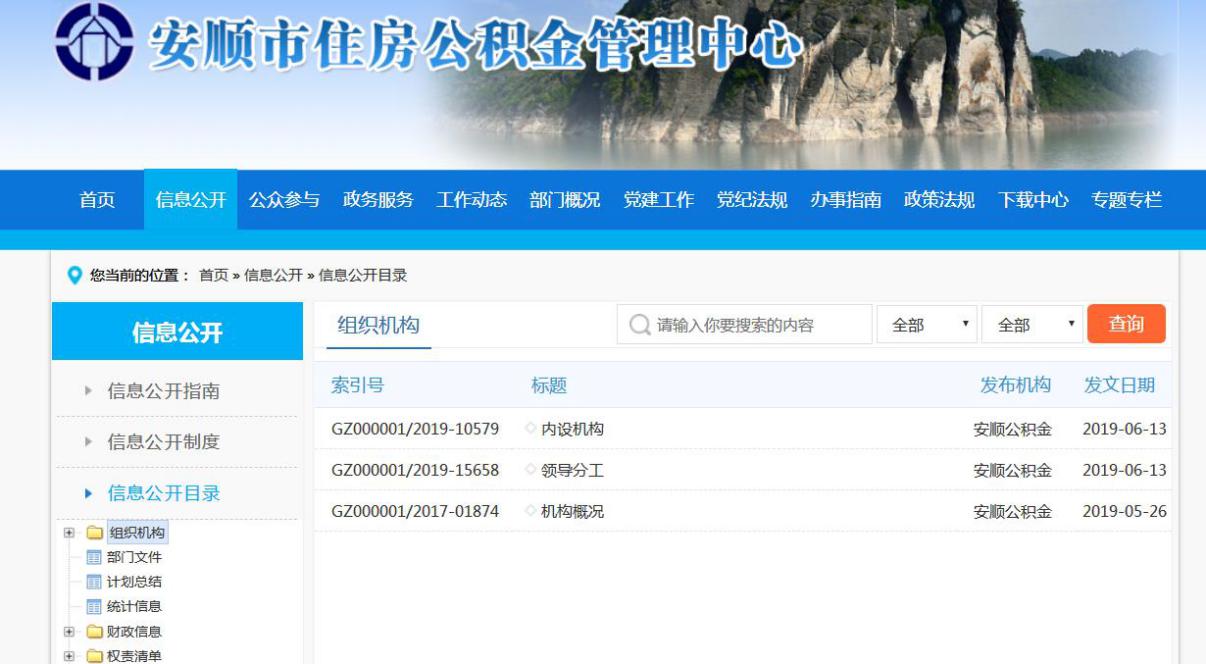Open 工作动态 navigation item

(471, 200)
